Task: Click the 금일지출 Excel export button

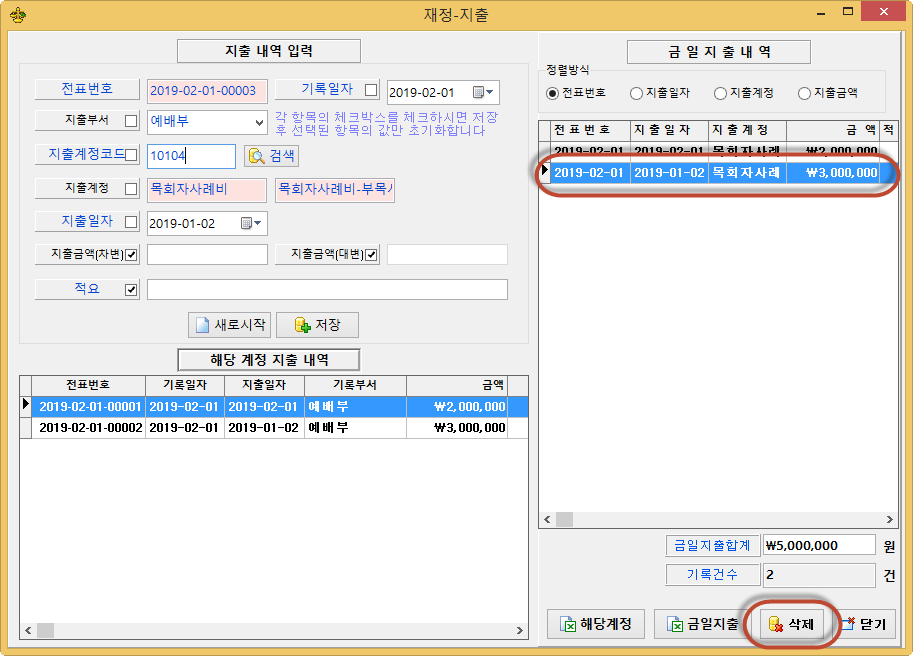Action: (x=703, y=624)
